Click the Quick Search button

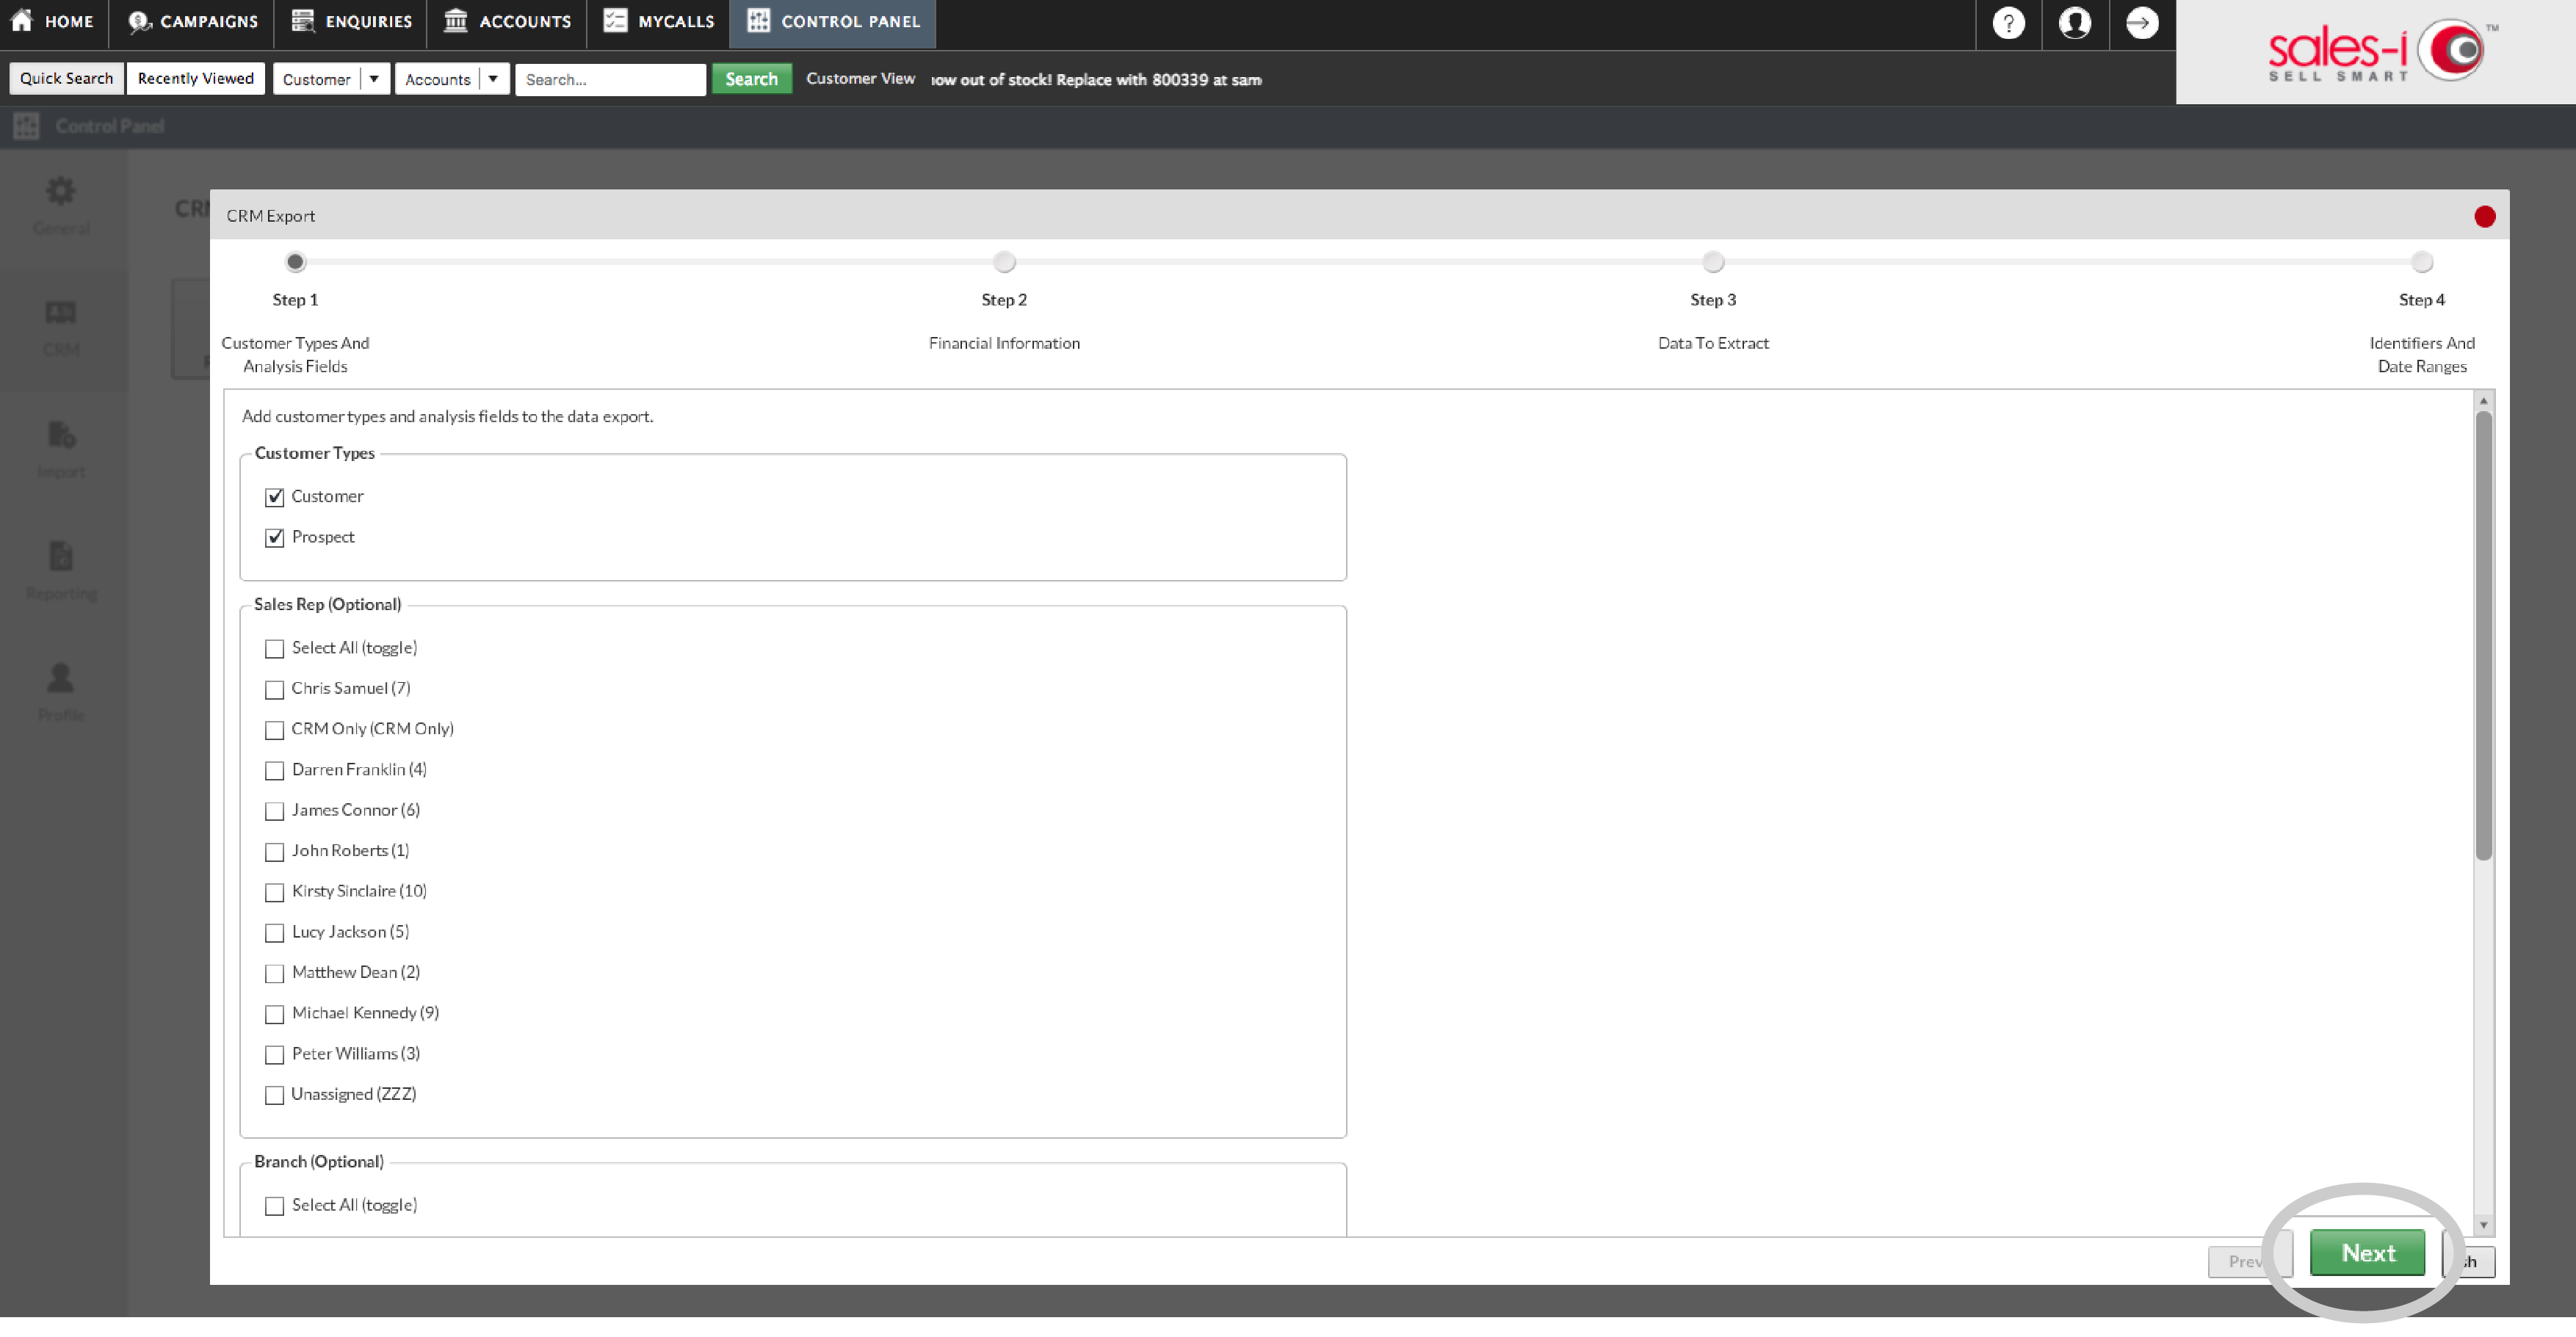66,79
